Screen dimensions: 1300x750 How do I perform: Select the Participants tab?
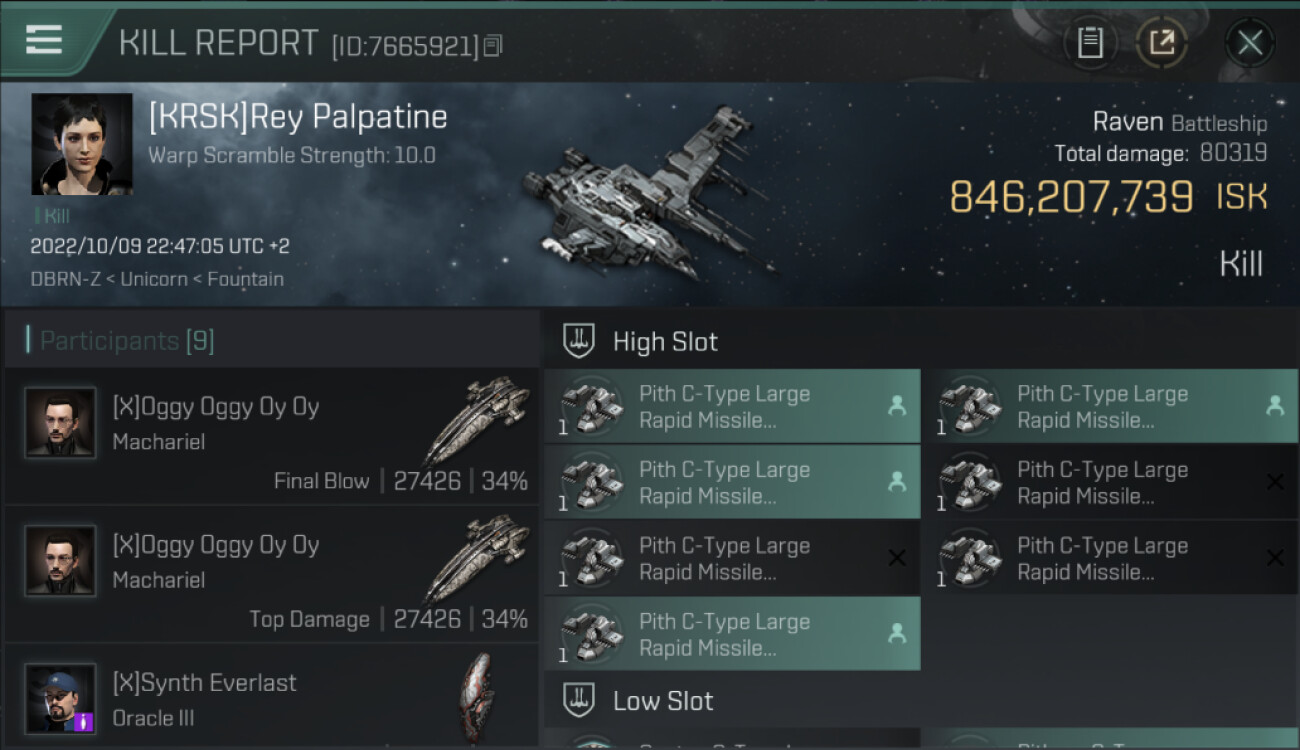tap(126, 341)
